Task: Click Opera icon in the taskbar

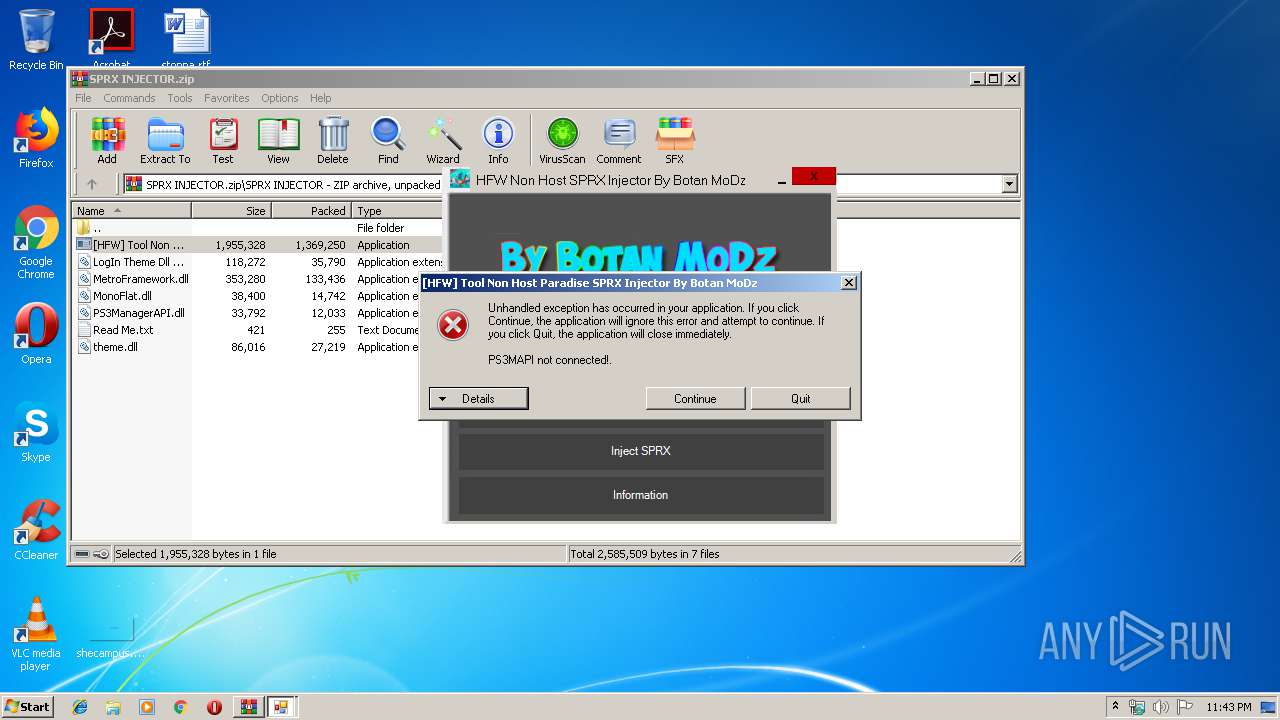Action: [214, 707]
